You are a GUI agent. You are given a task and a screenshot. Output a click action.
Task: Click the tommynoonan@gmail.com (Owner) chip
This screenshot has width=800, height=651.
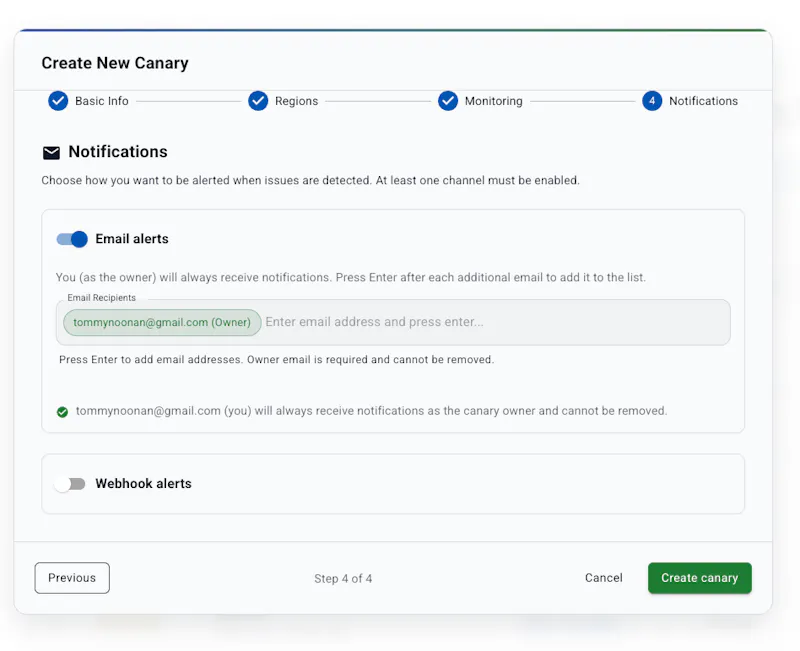[x=162, y=322]
